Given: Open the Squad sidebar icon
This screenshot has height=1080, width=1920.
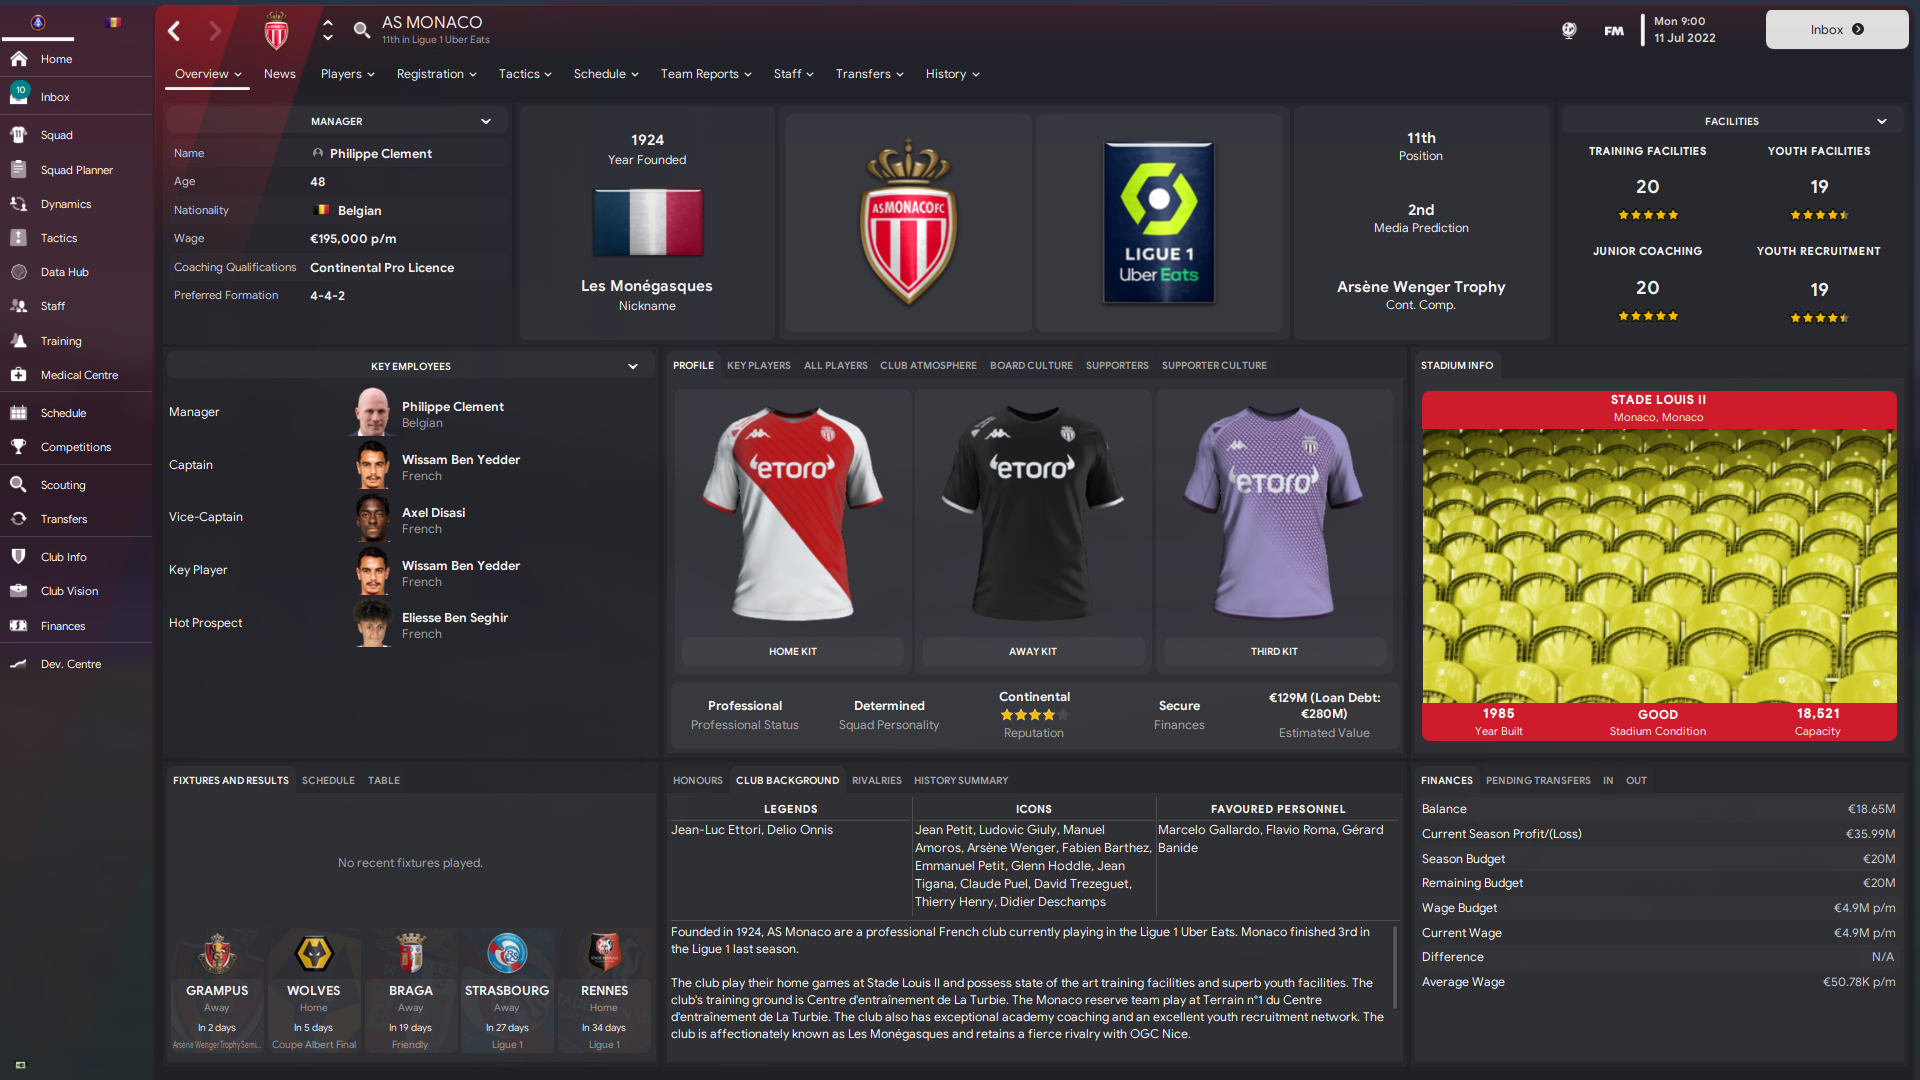Looking at the screenshot, I should (18, 135).
